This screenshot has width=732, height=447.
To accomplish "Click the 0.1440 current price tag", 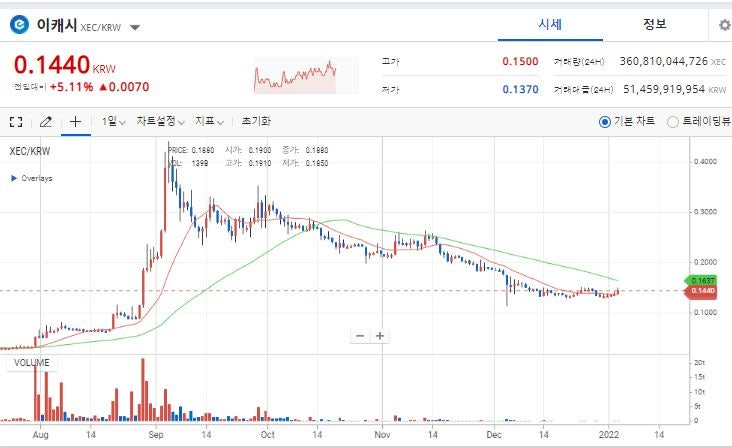I will pyautogui.click(x=701, y=291).
